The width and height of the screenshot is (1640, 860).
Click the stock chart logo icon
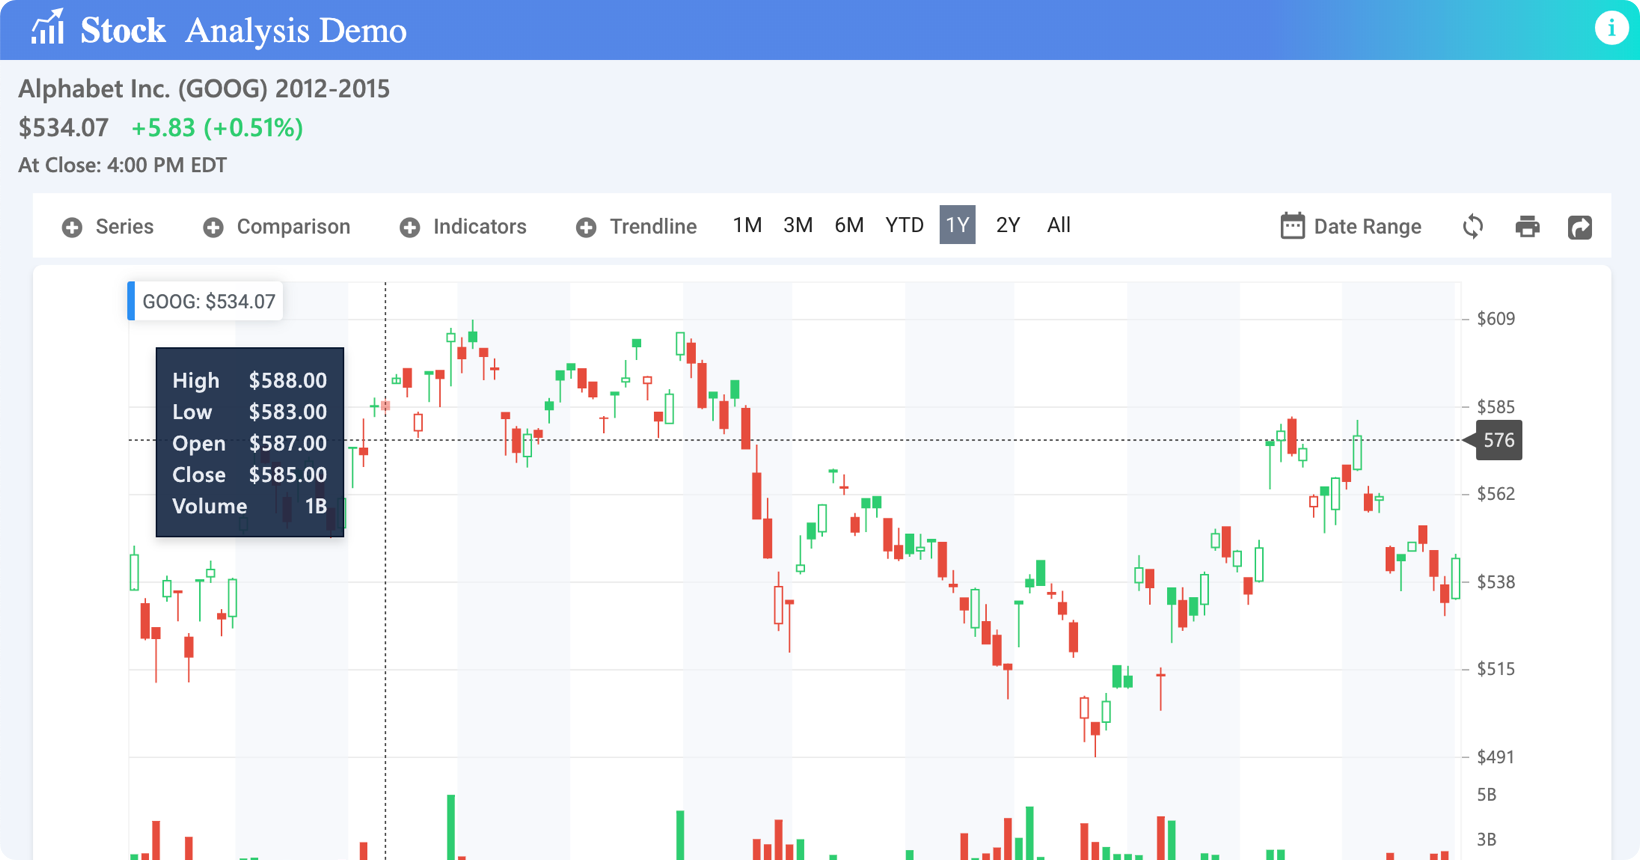coord(47,28)
